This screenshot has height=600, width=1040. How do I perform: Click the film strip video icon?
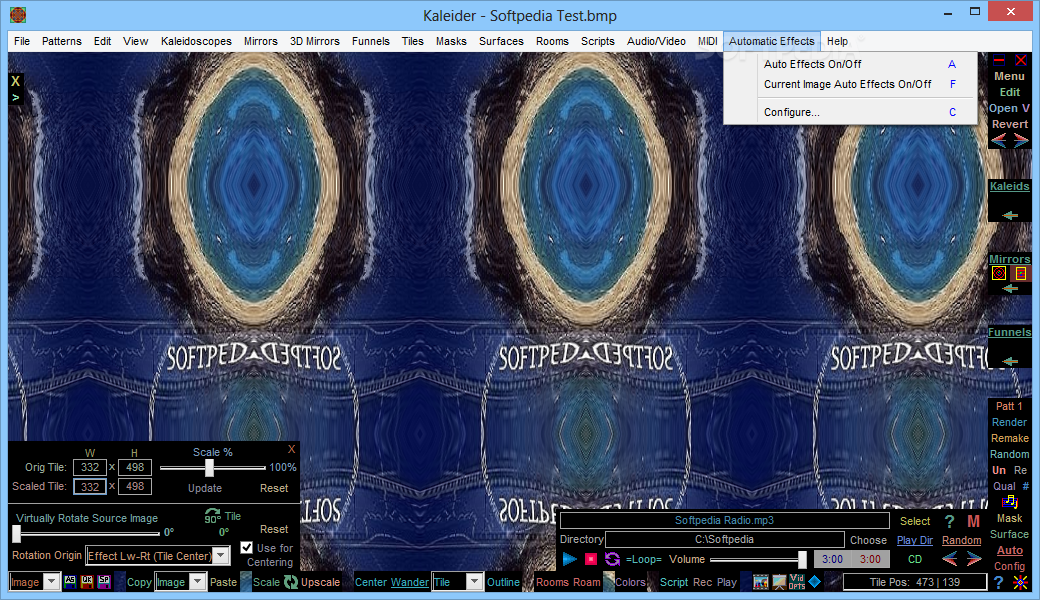tap(760, 582)
